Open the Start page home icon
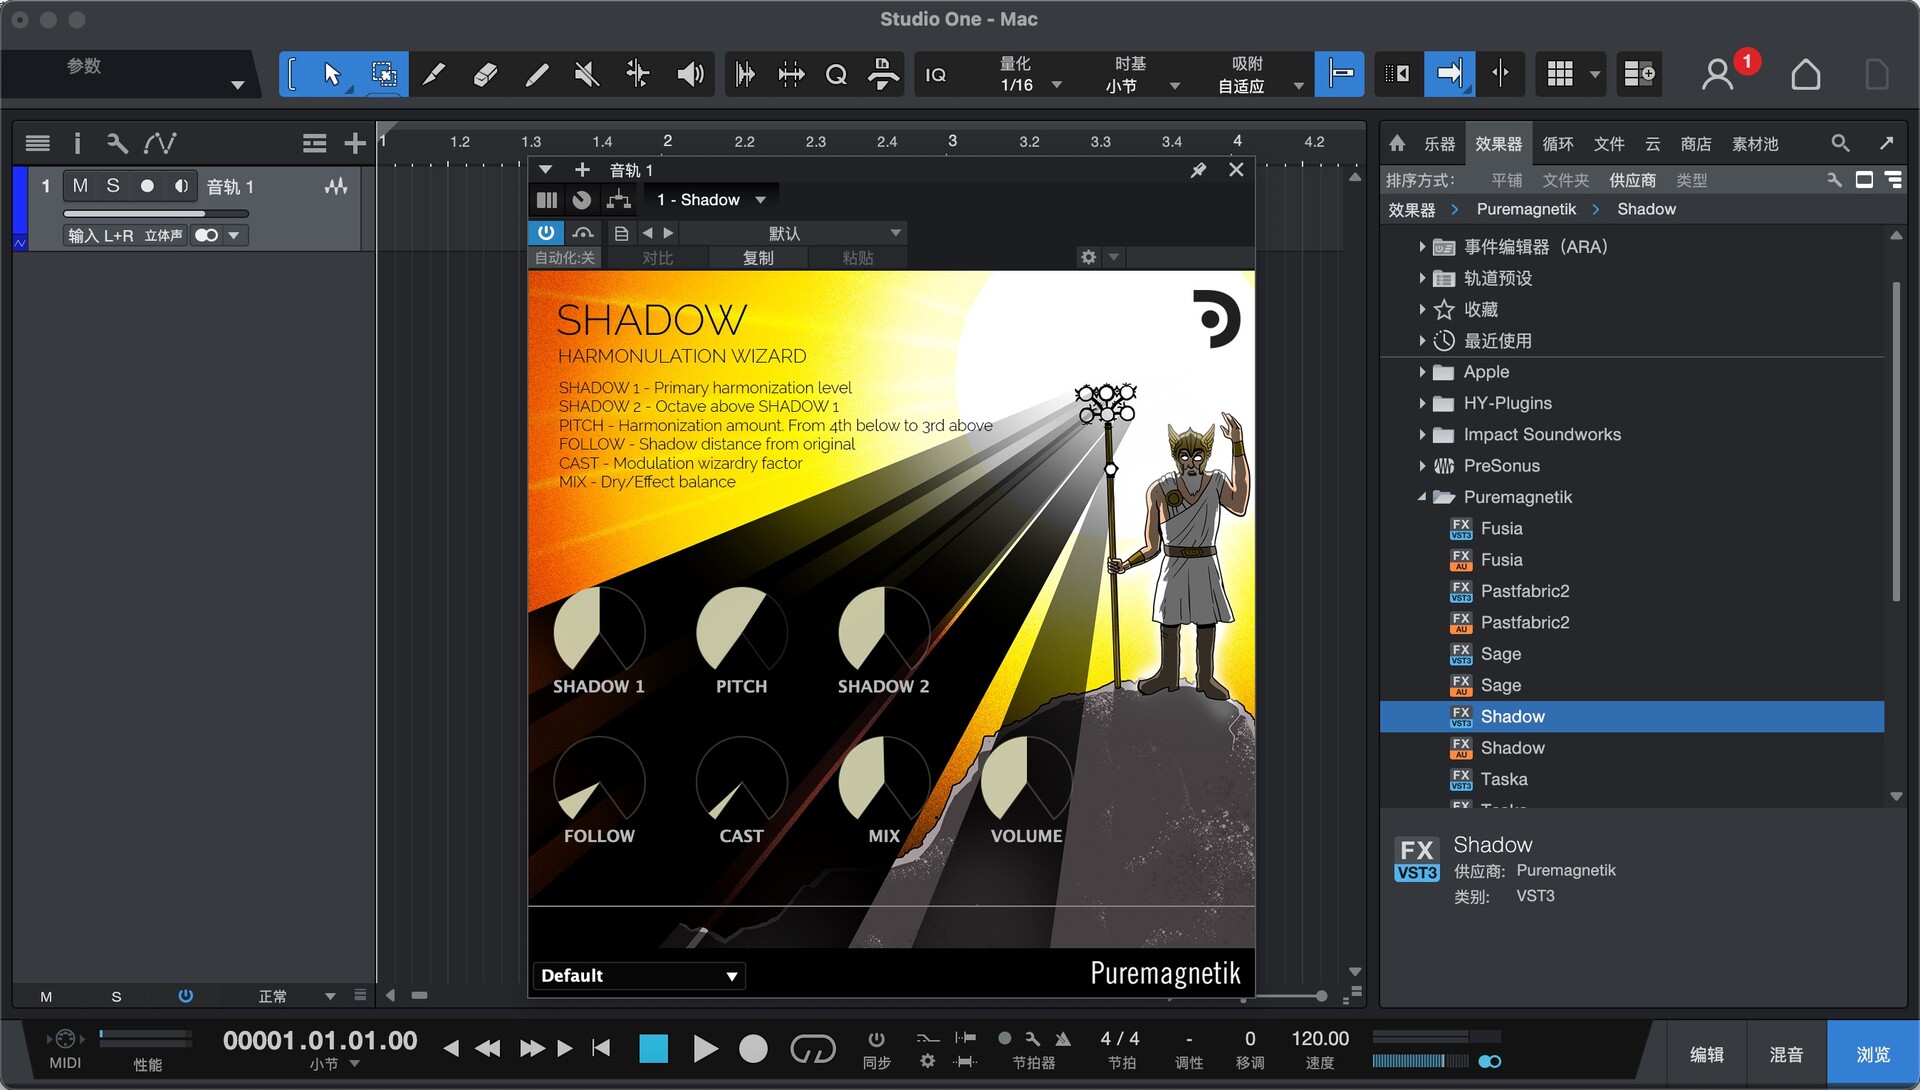Viewport: 1920px width, 1090px height. tap(1805, 74)
